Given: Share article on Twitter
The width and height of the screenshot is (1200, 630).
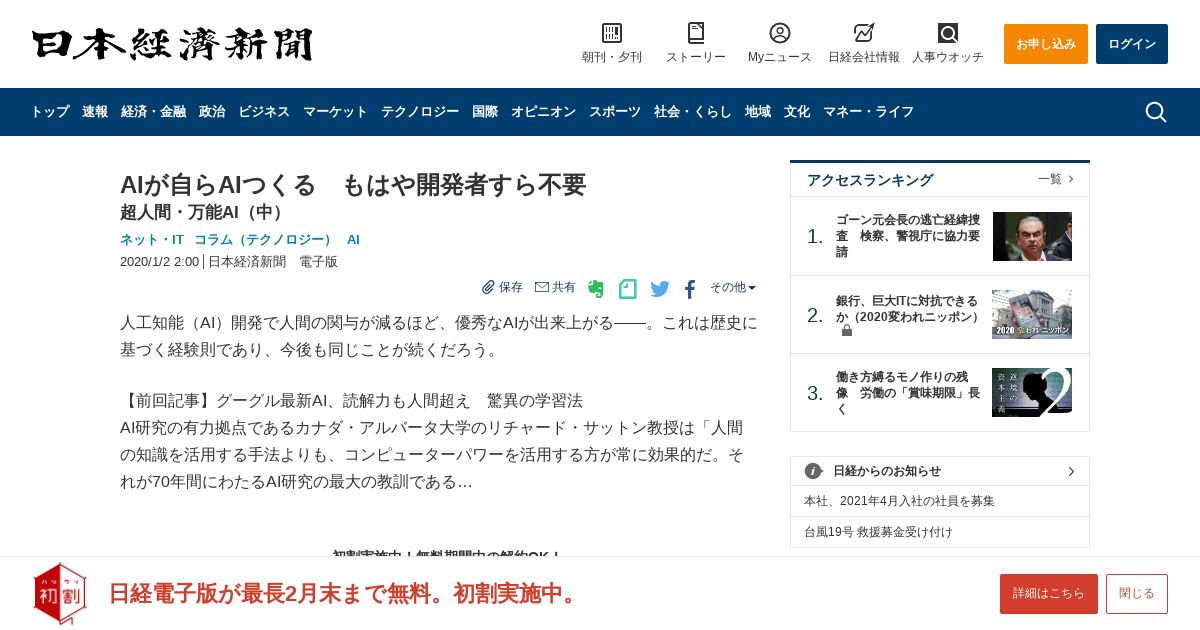Looking at the screenshot, I should (x=660, y=289).
